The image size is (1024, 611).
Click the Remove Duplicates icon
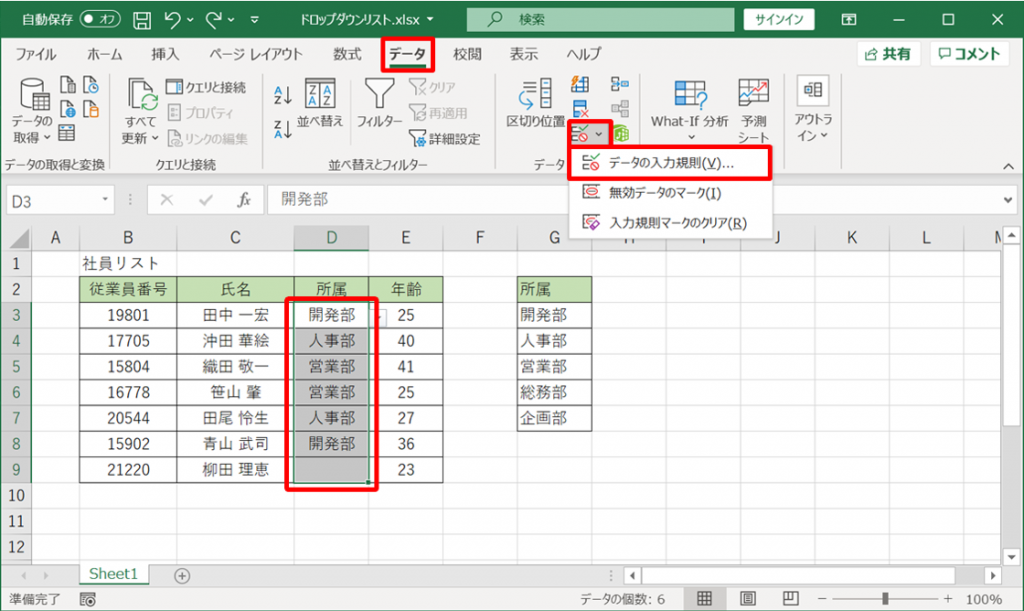pyautogui.click(x=580, y=109)
